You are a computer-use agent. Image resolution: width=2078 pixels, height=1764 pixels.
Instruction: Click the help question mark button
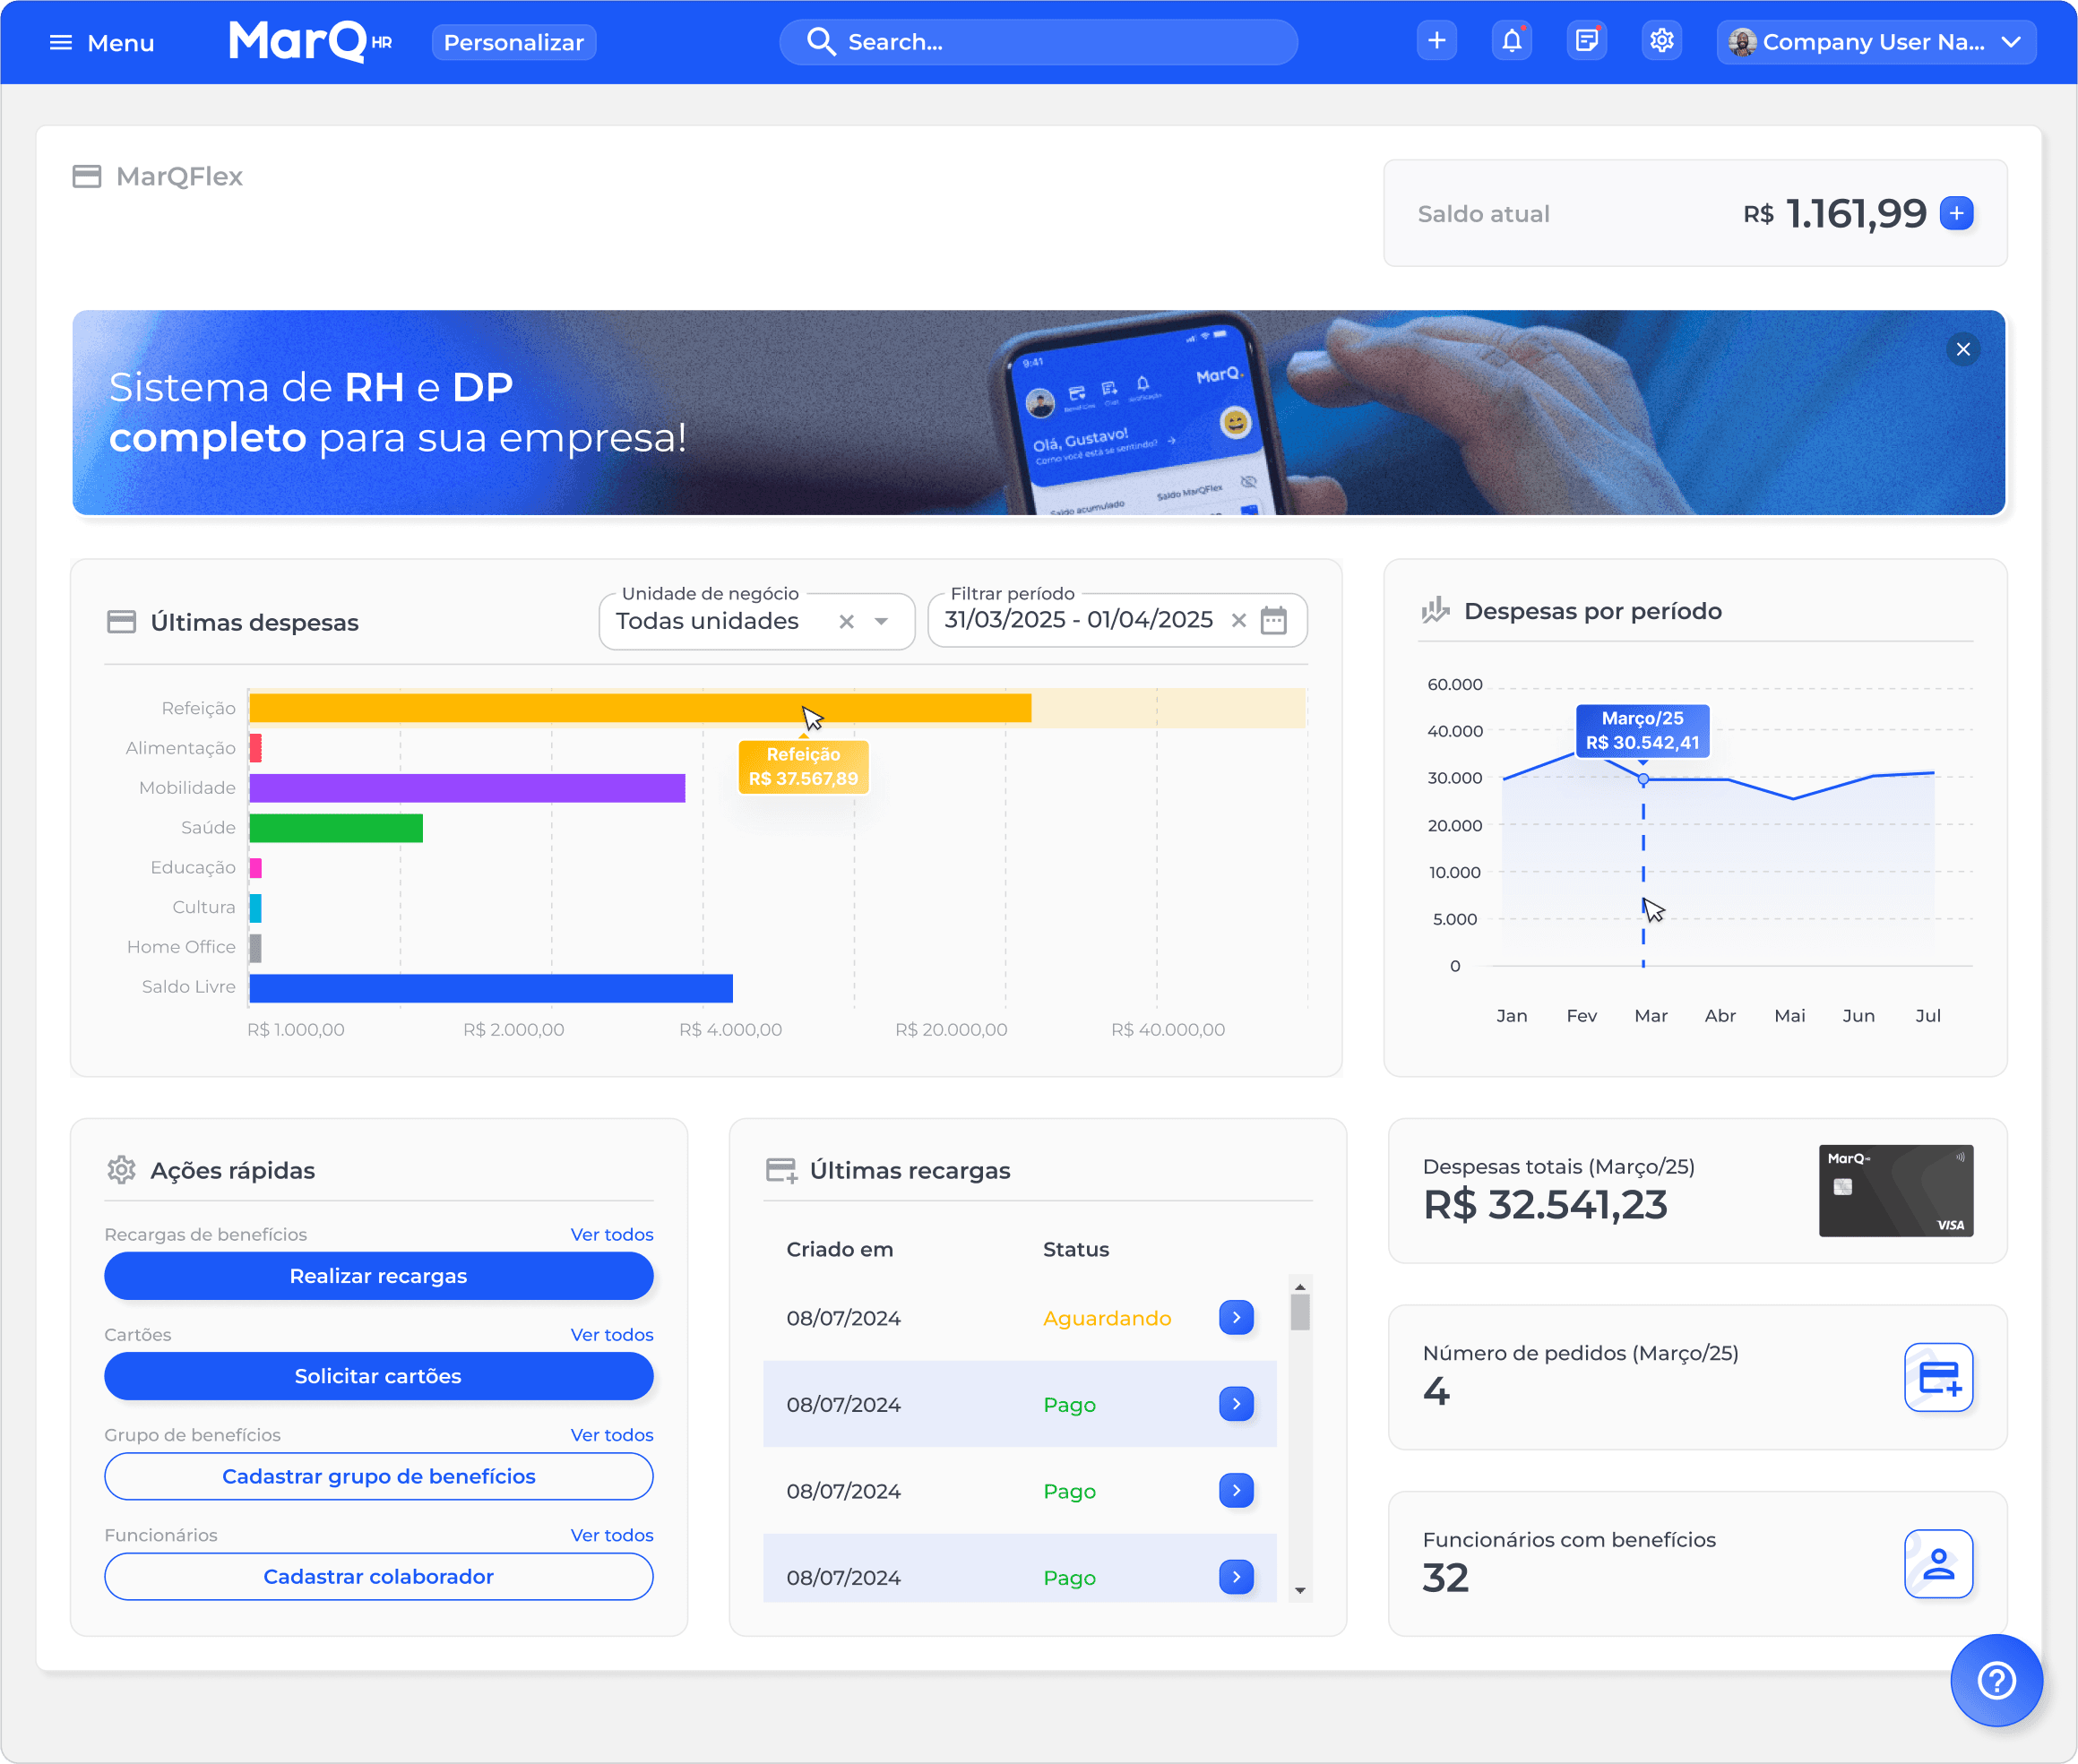(1996, 1679)
